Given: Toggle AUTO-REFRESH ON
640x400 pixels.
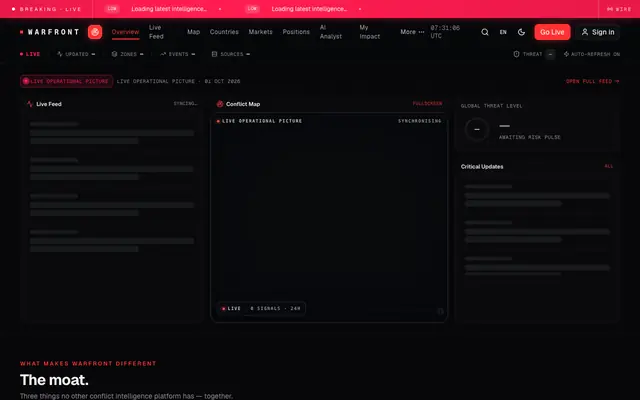Looking at the screenshot, I should [592, 54].
